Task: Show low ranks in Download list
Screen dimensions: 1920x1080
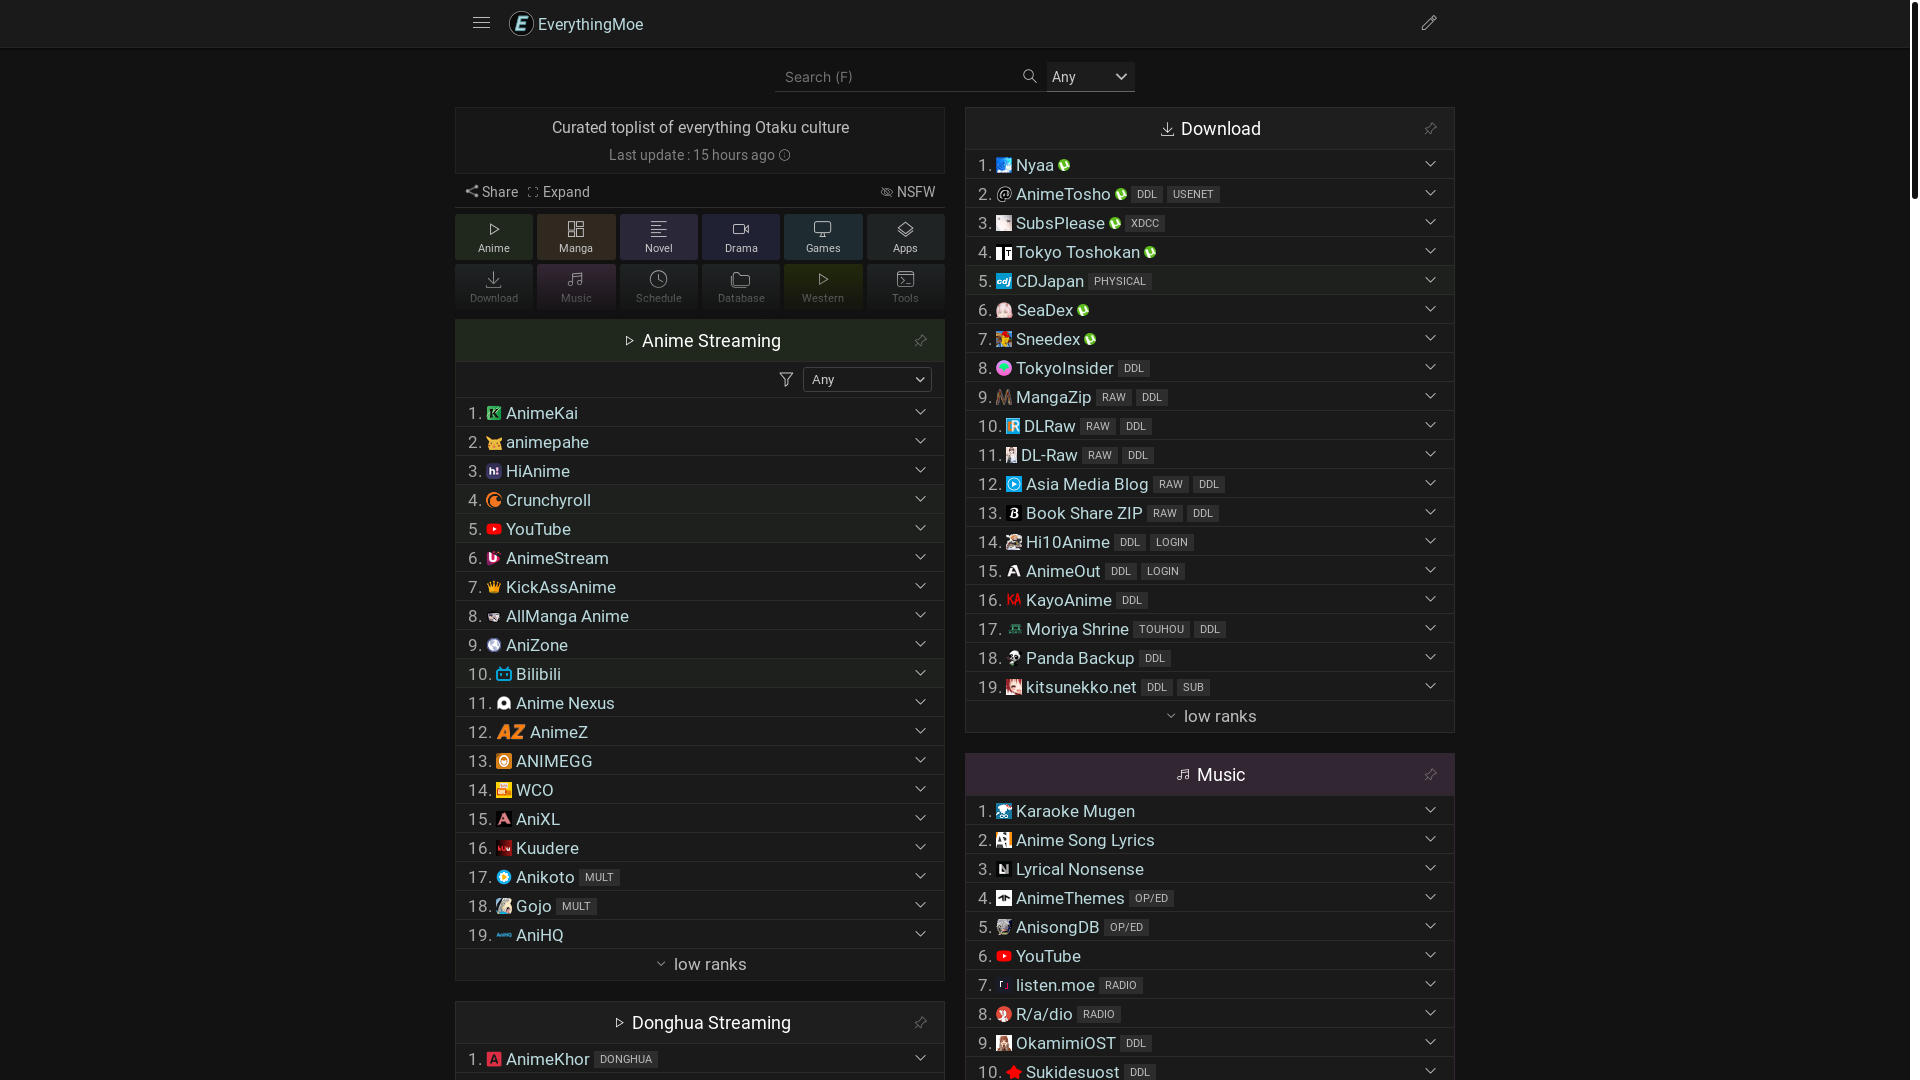Action: [1210, 716]
